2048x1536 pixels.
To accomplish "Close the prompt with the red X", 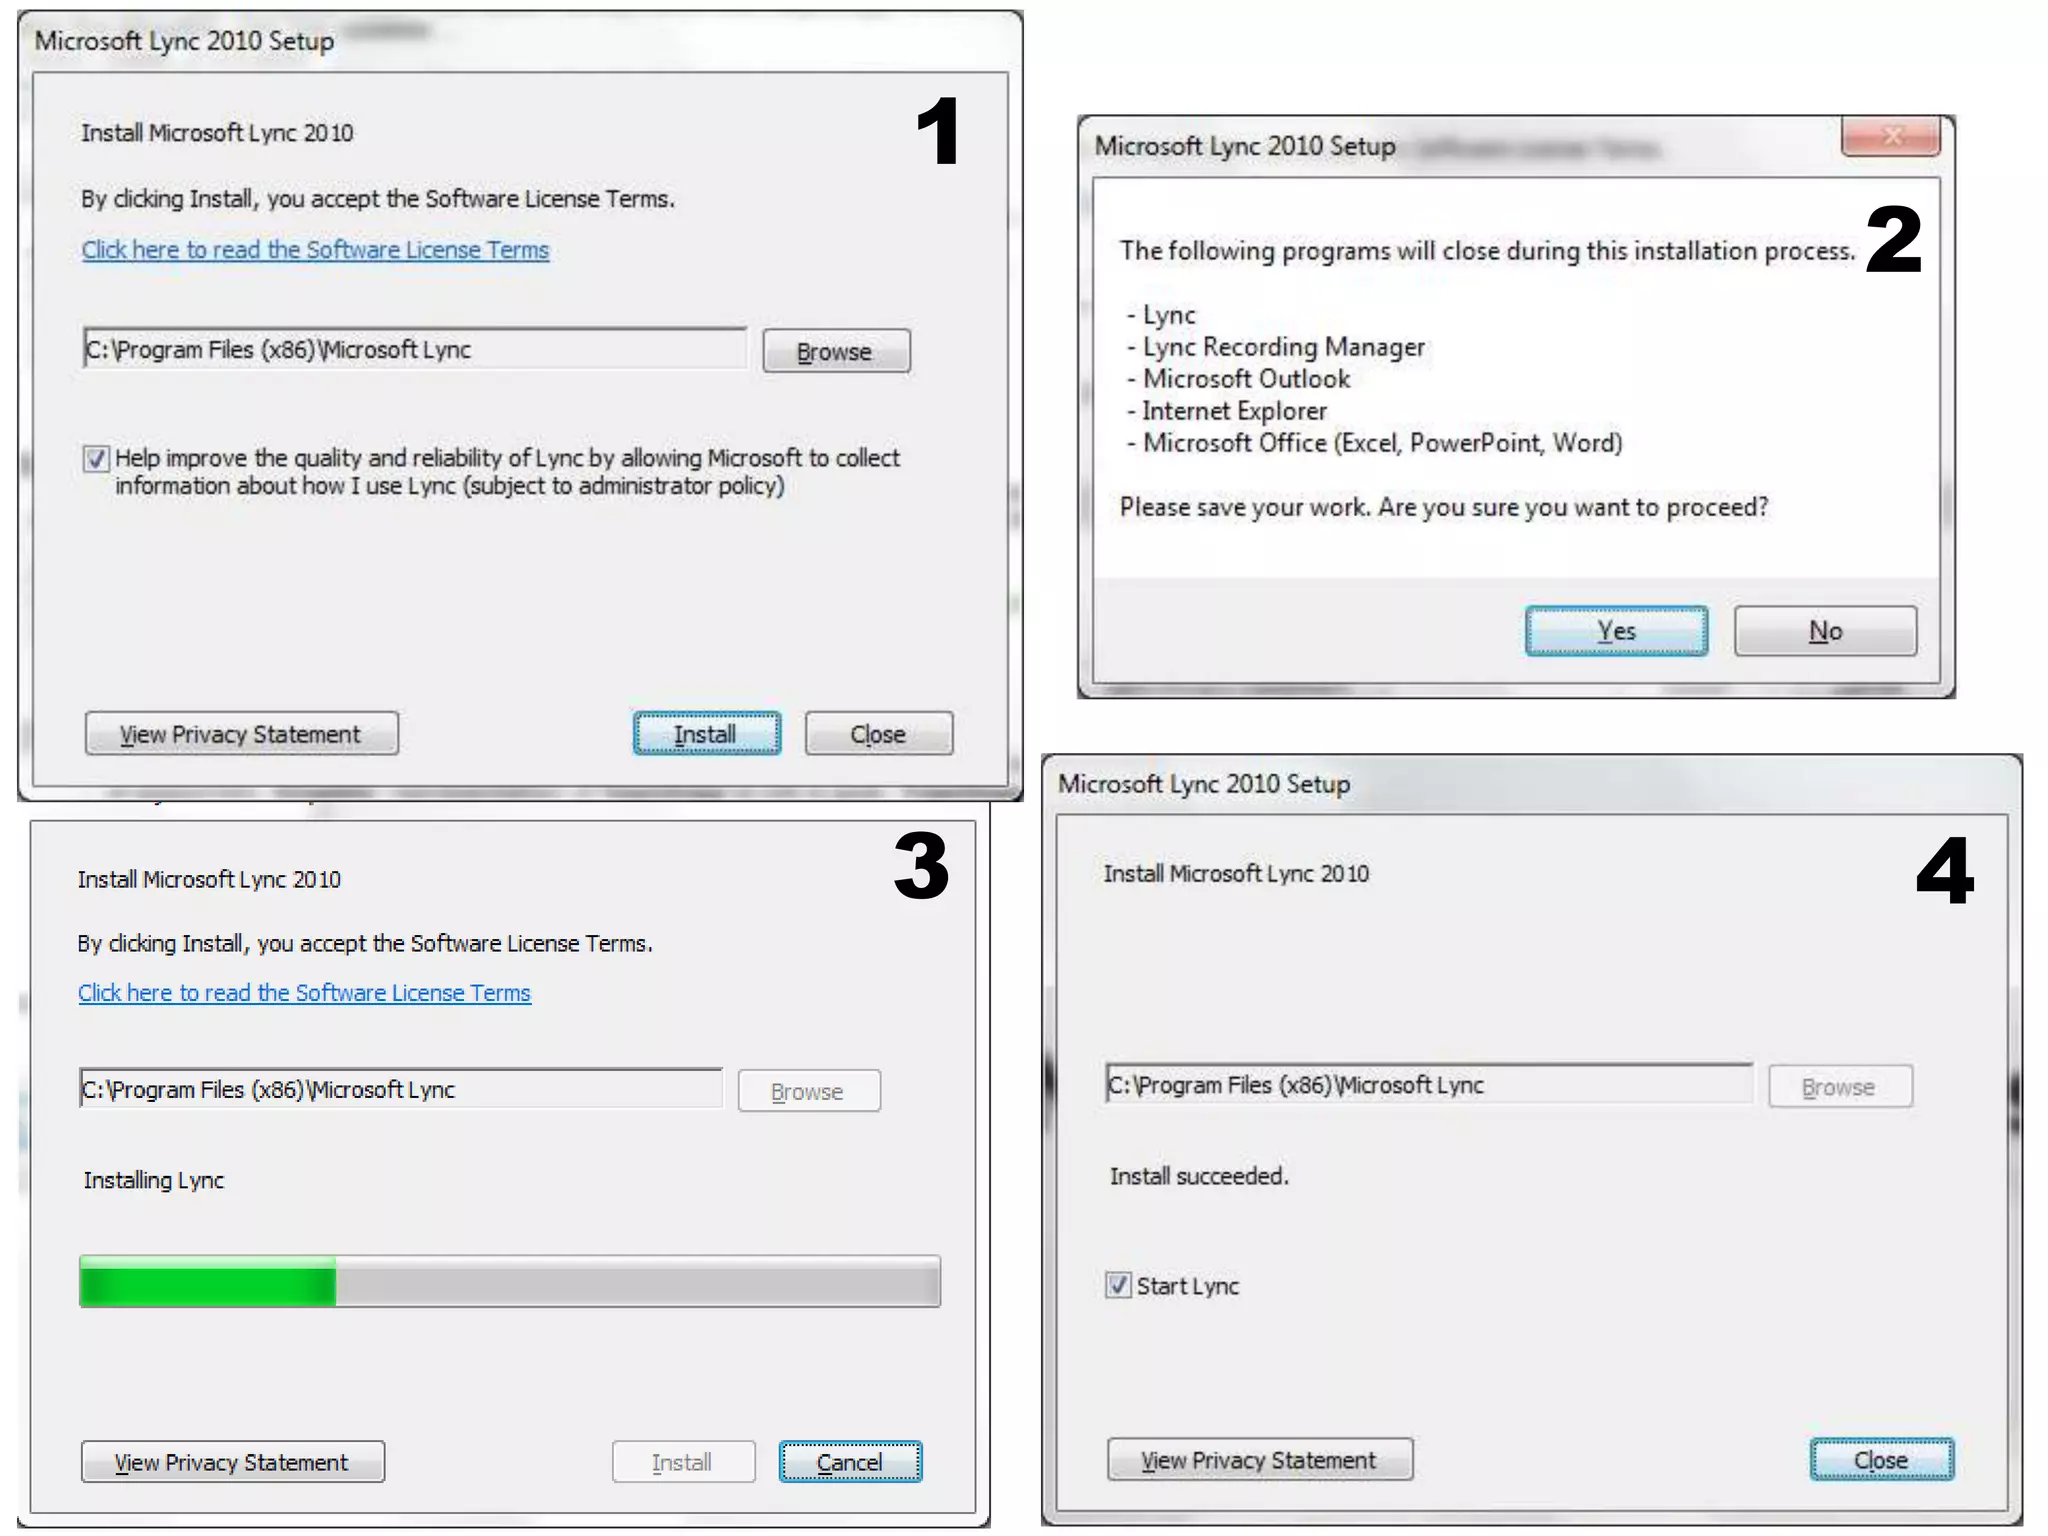I will click(x=1890, y=136).
